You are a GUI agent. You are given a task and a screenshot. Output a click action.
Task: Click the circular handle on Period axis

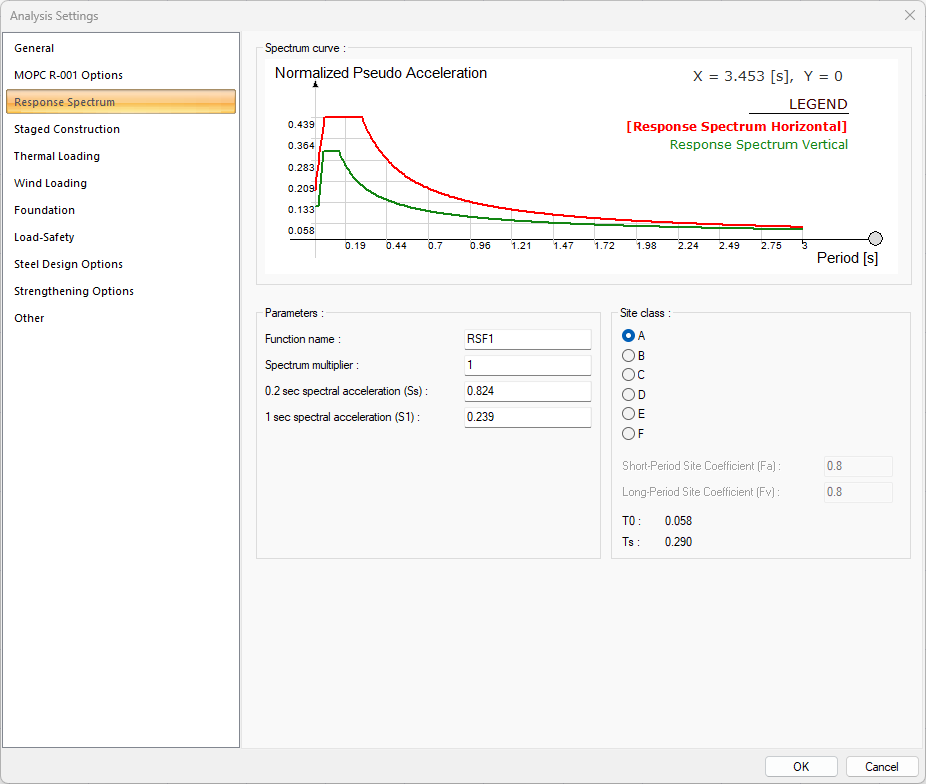coord(876,238)
